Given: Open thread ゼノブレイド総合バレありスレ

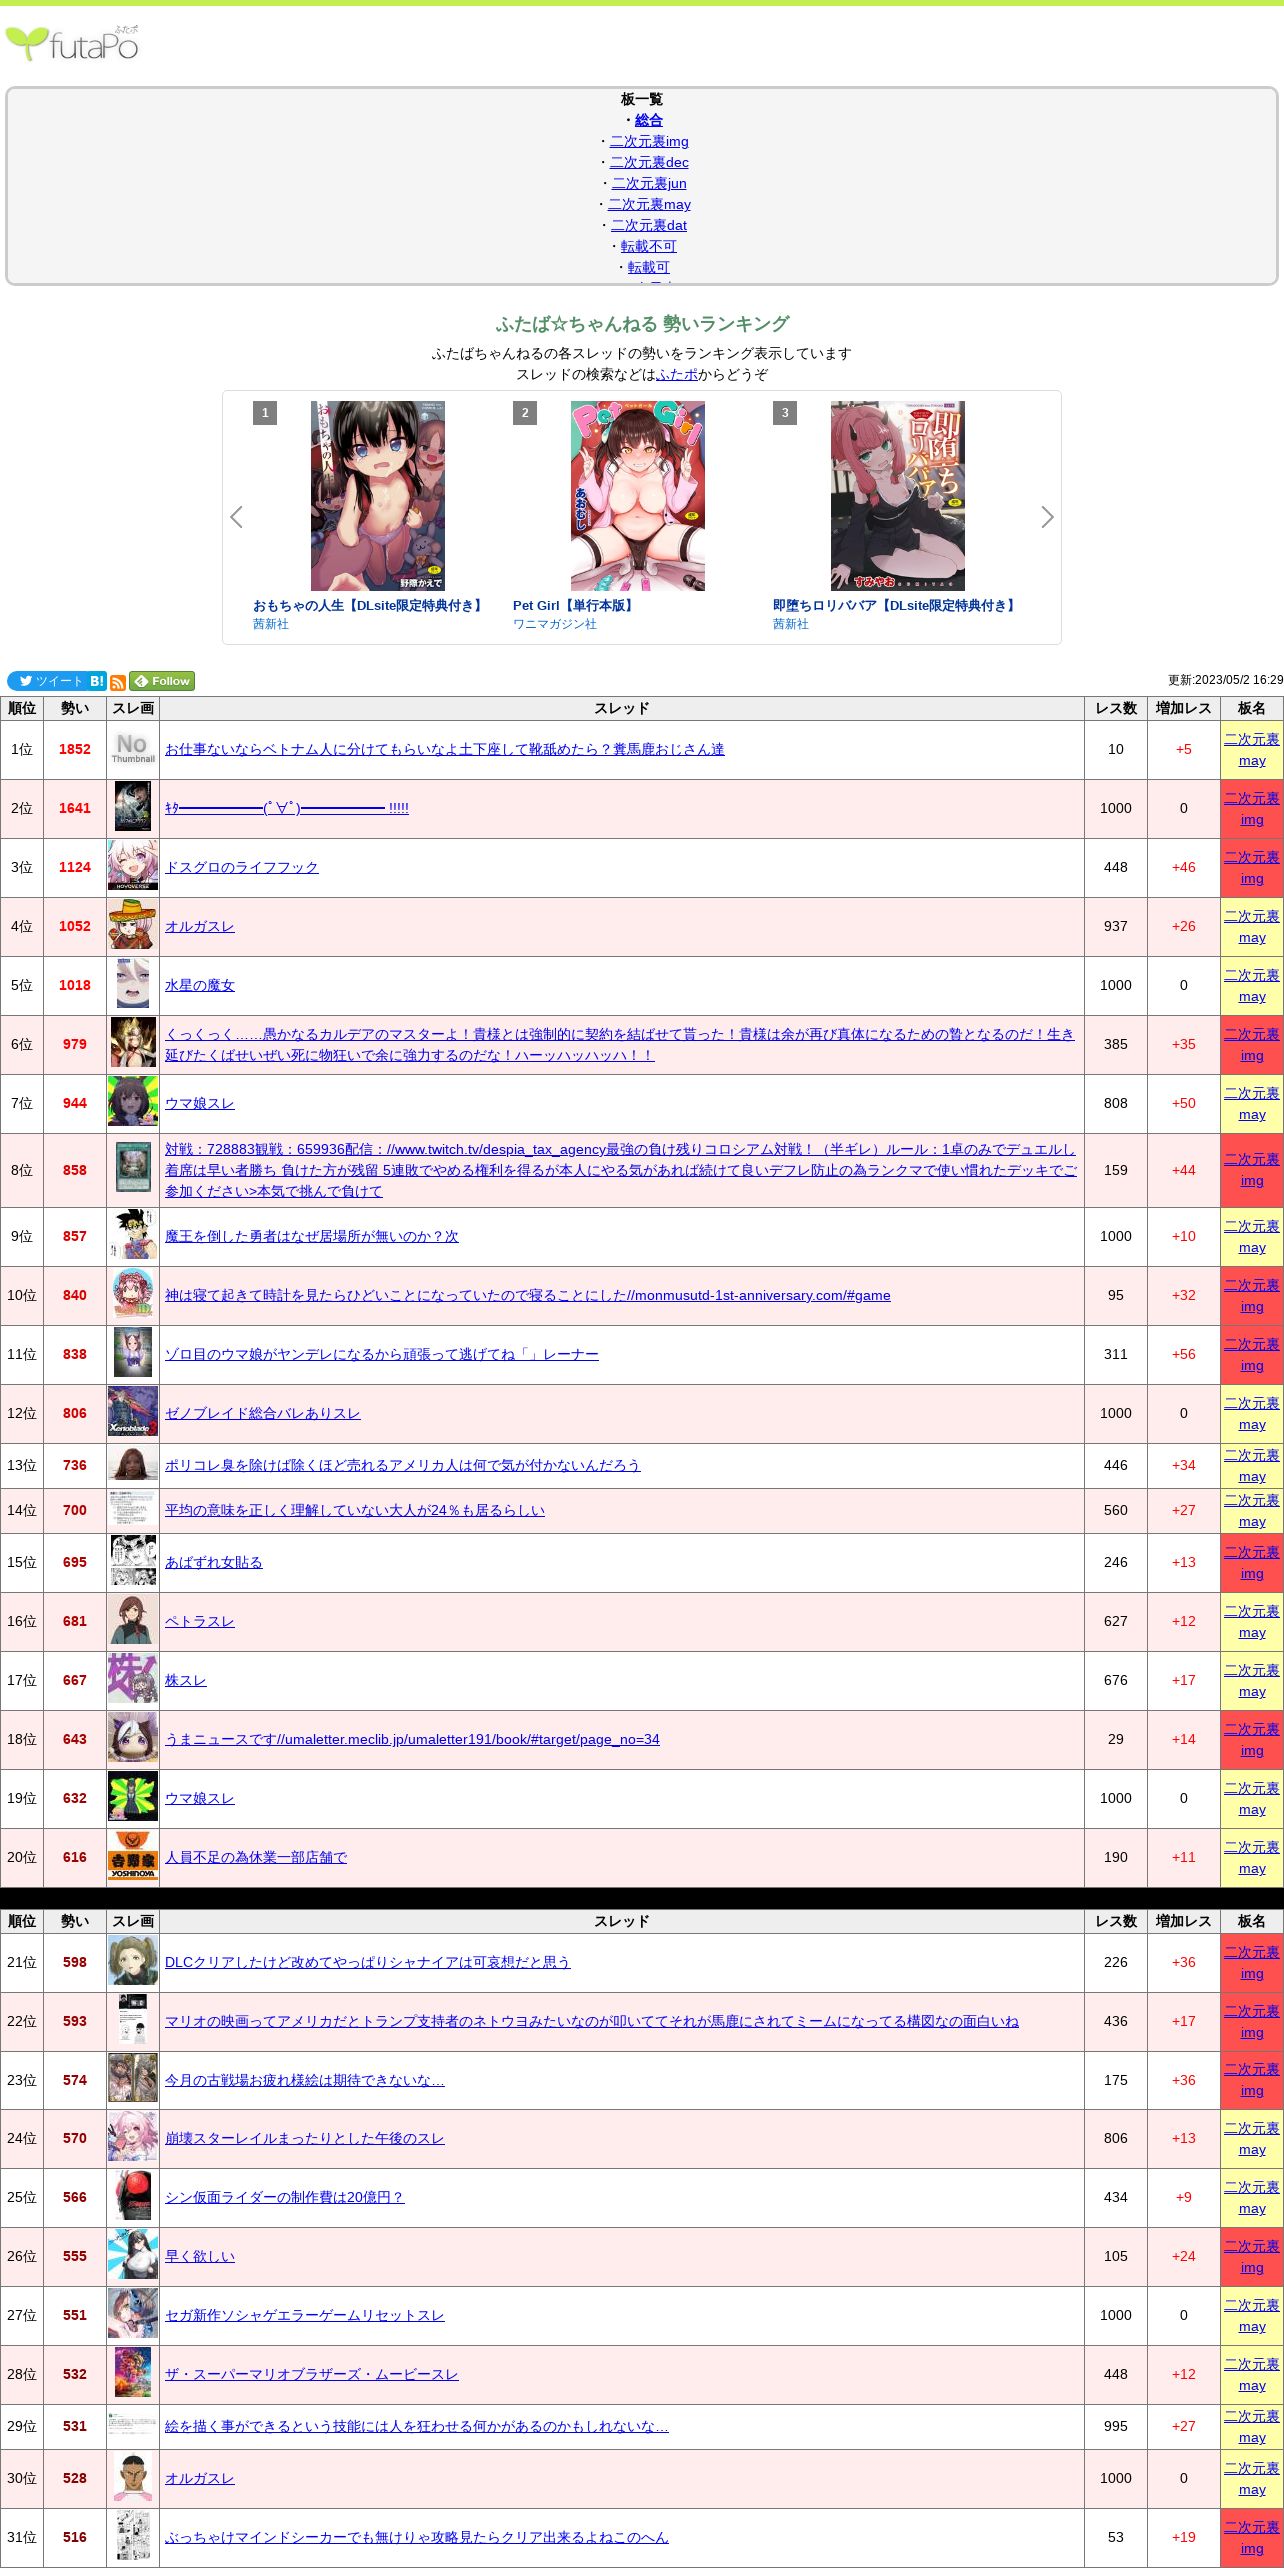Looking at the screenshot, I should [263, 1413].
